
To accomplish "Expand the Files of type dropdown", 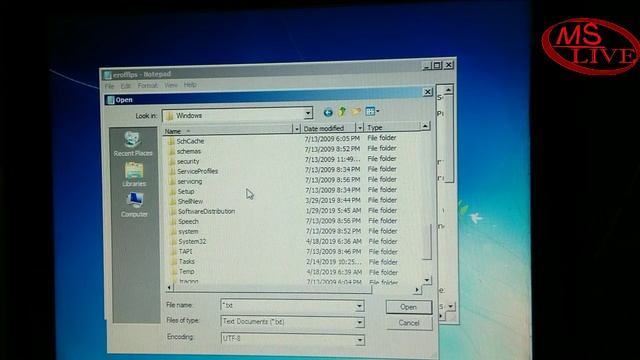I will (360, 322).
